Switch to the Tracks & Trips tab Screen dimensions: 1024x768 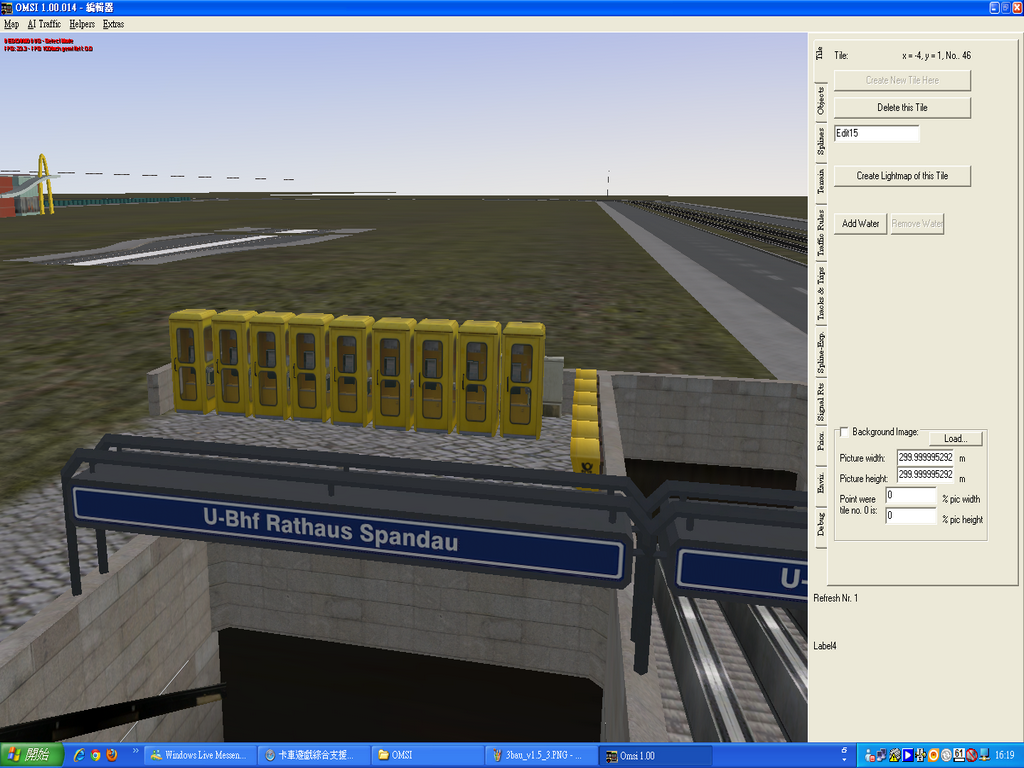pos(820,294)
